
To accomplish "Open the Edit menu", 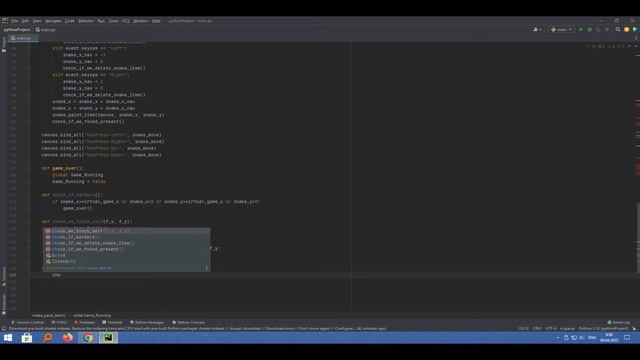I will click(25, 21).
